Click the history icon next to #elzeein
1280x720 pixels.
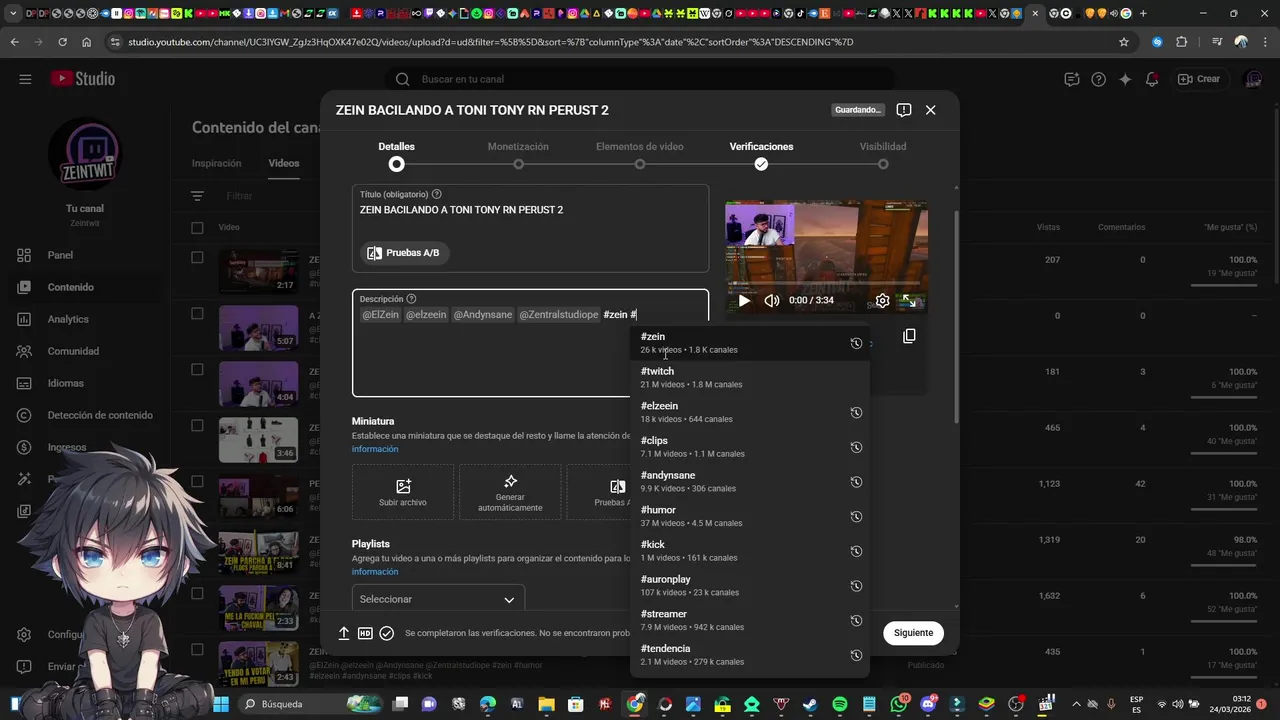pos(856,412)
